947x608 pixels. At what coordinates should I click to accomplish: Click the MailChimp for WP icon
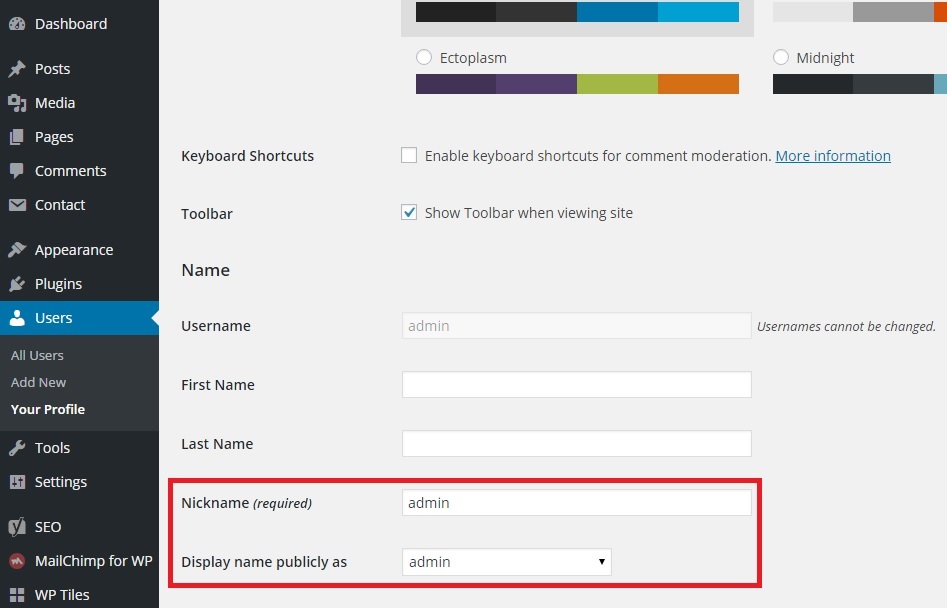(16, 561)
